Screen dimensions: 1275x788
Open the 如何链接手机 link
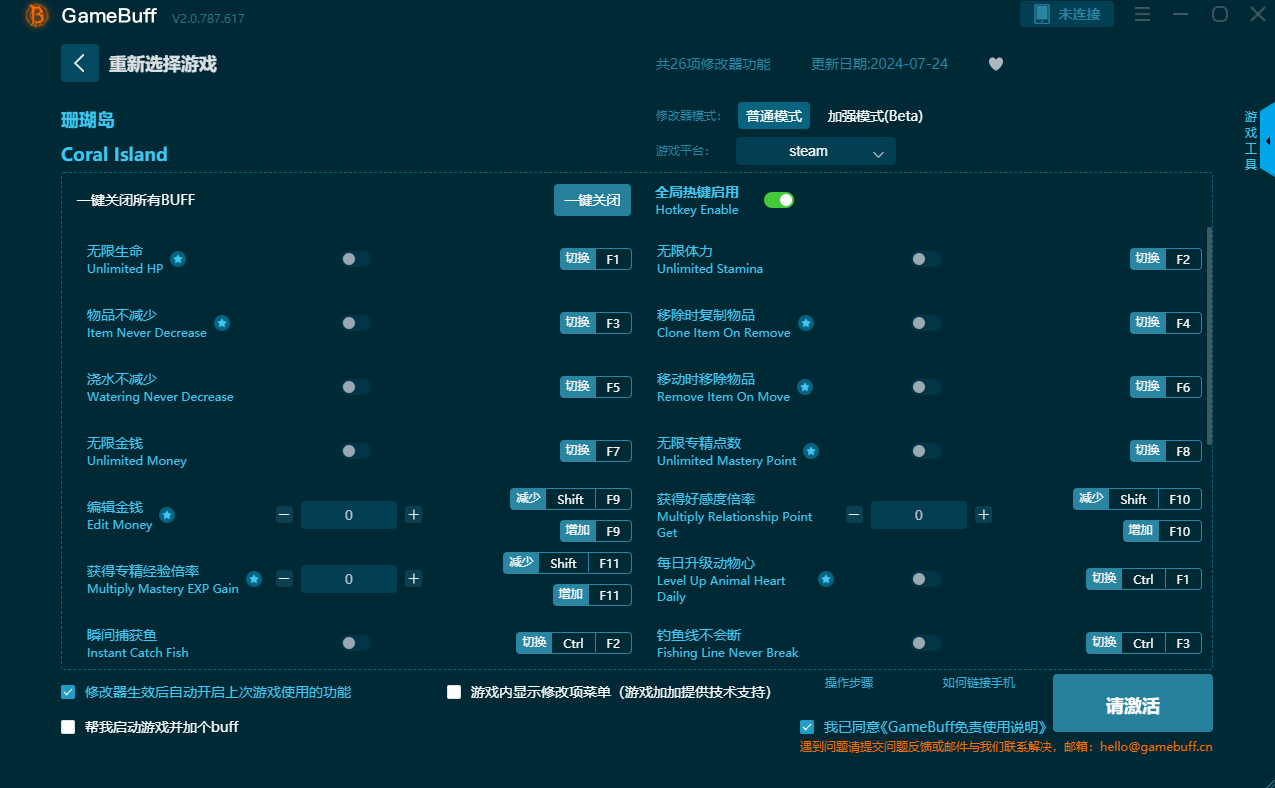coord(978,682)
